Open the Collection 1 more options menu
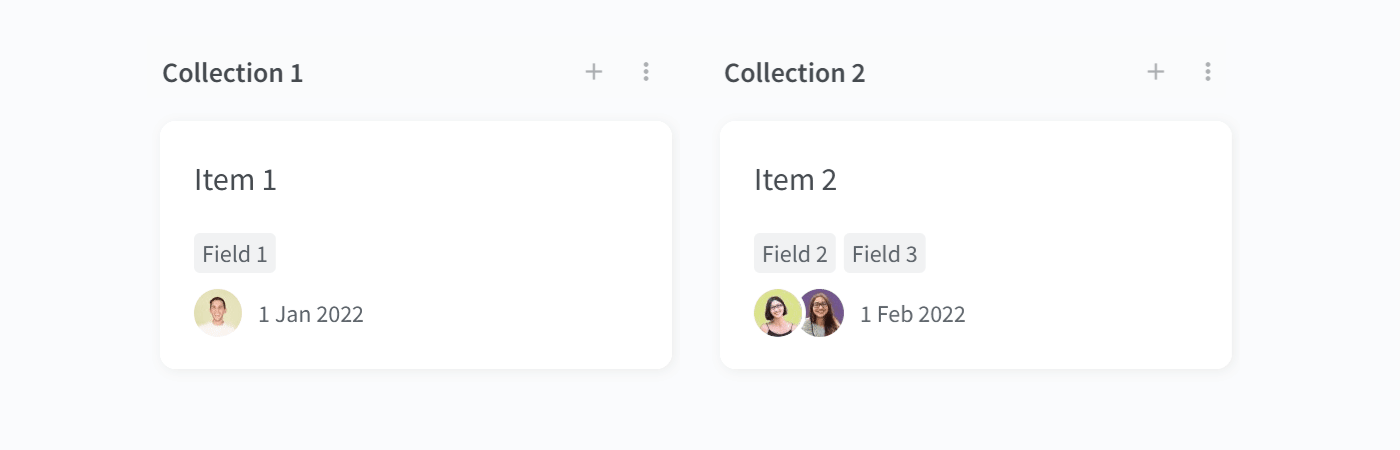Viewport: 1400px width, 450px height. [x=646, y=72]
